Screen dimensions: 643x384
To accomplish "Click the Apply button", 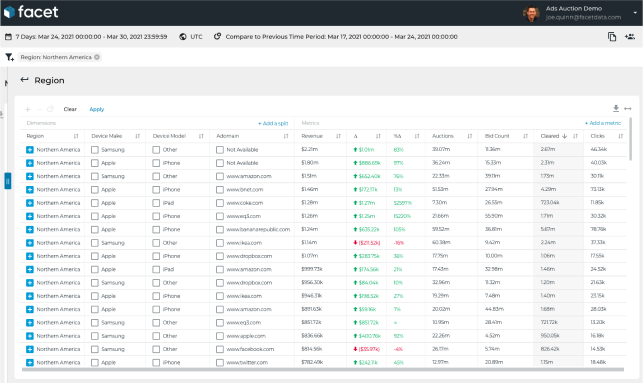I will pos(97,109).
